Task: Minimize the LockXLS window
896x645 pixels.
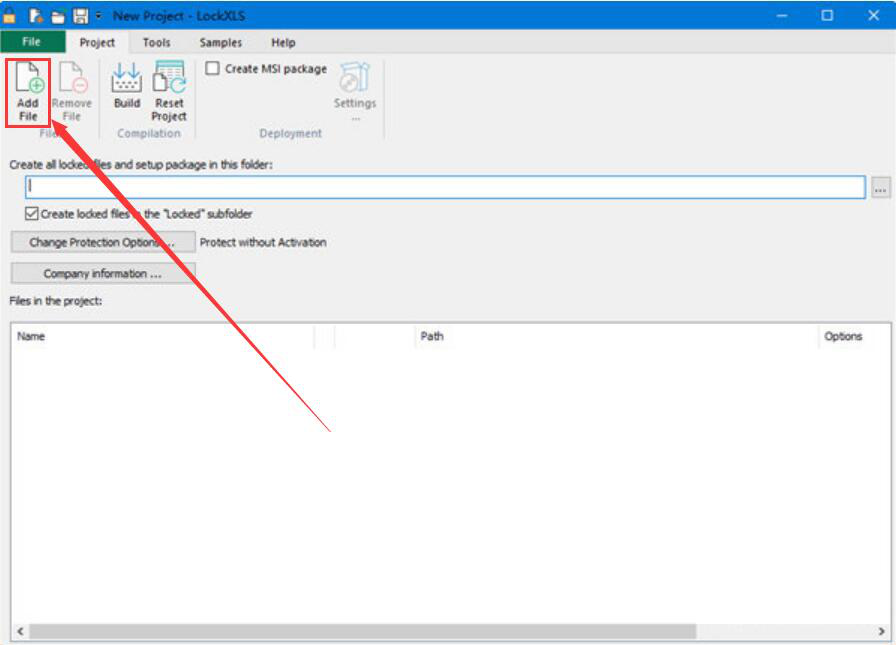Action: click(782, 15)
